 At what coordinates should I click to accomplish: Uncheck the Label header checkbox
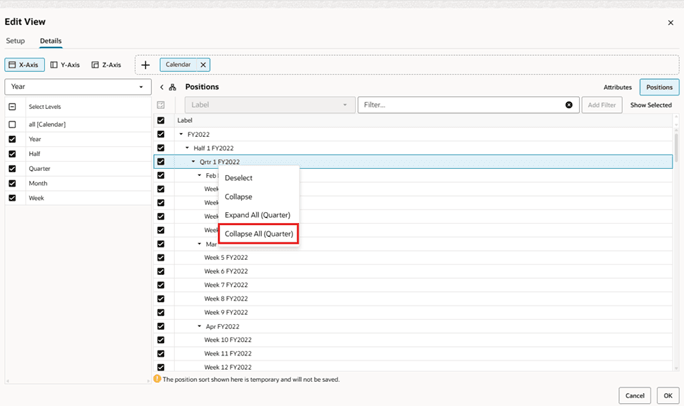pos(161,120)
